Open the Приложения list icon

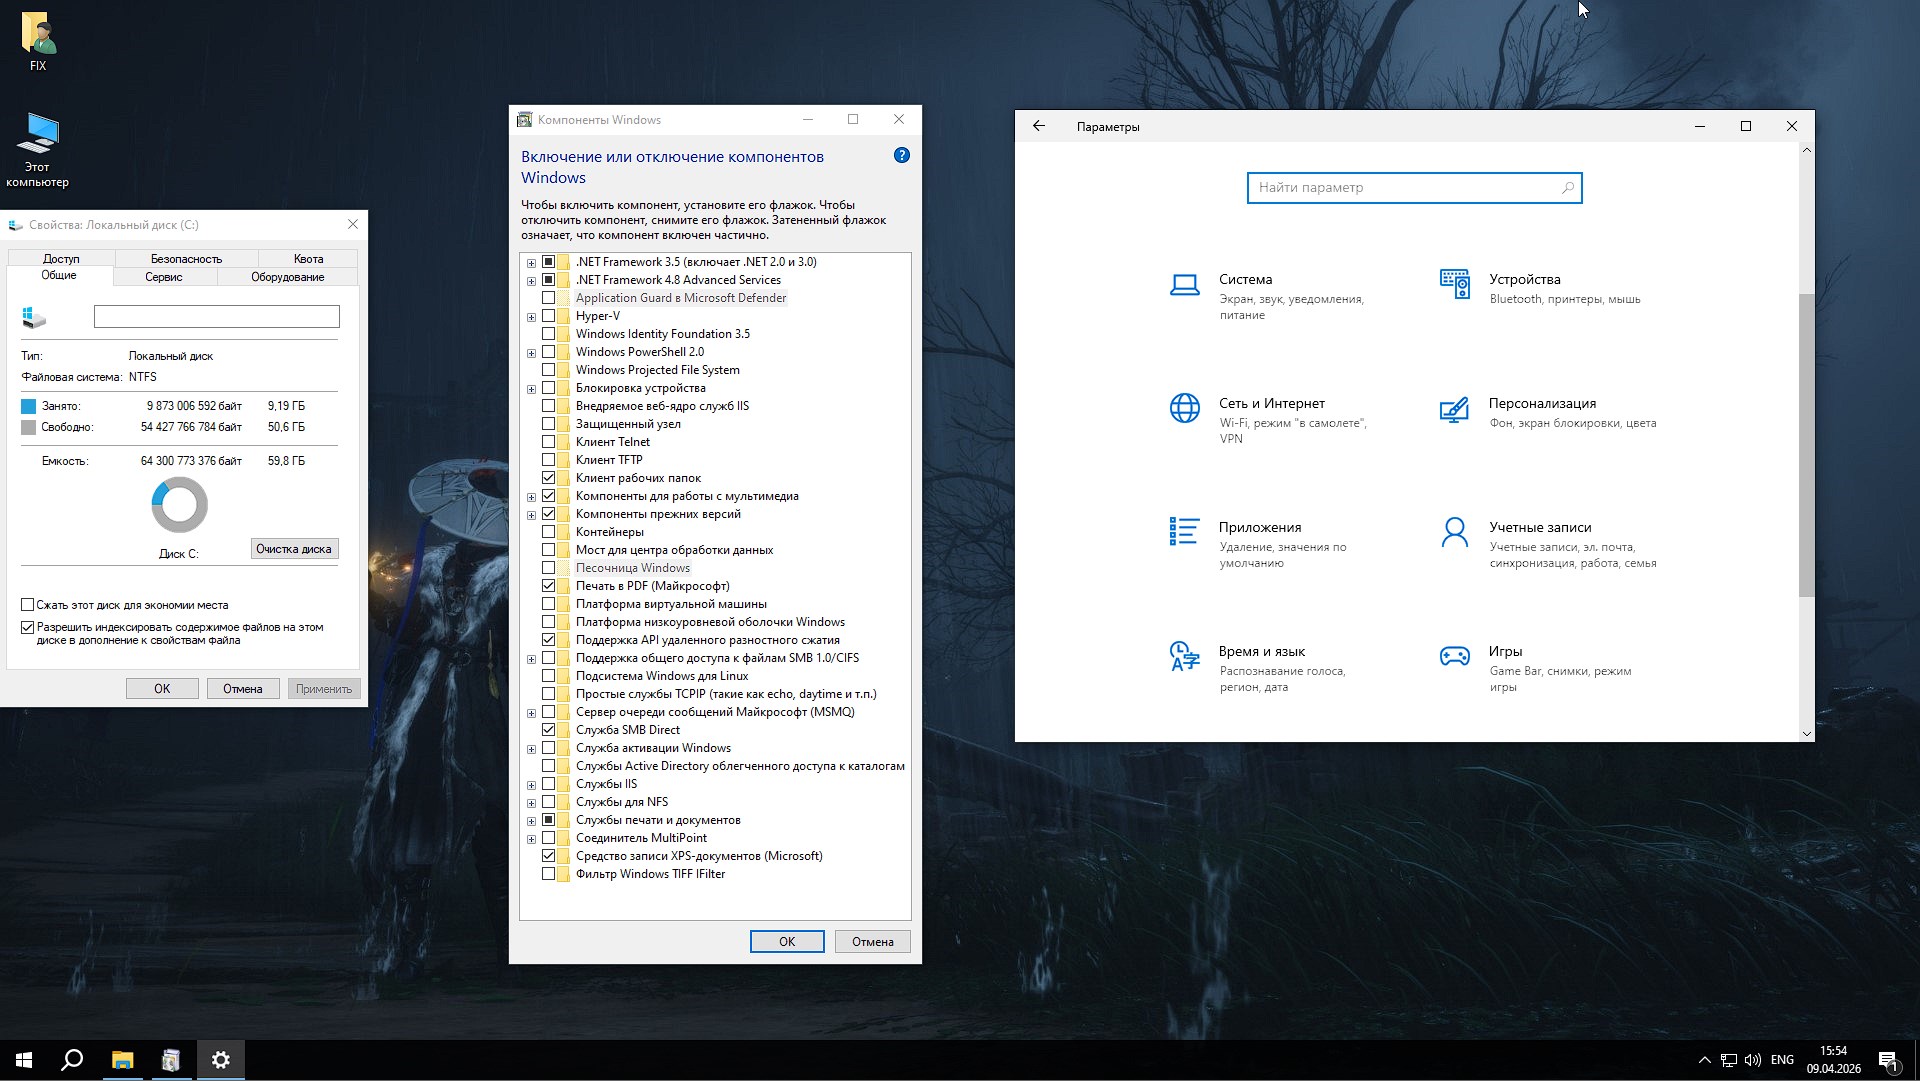point(1184,531)
